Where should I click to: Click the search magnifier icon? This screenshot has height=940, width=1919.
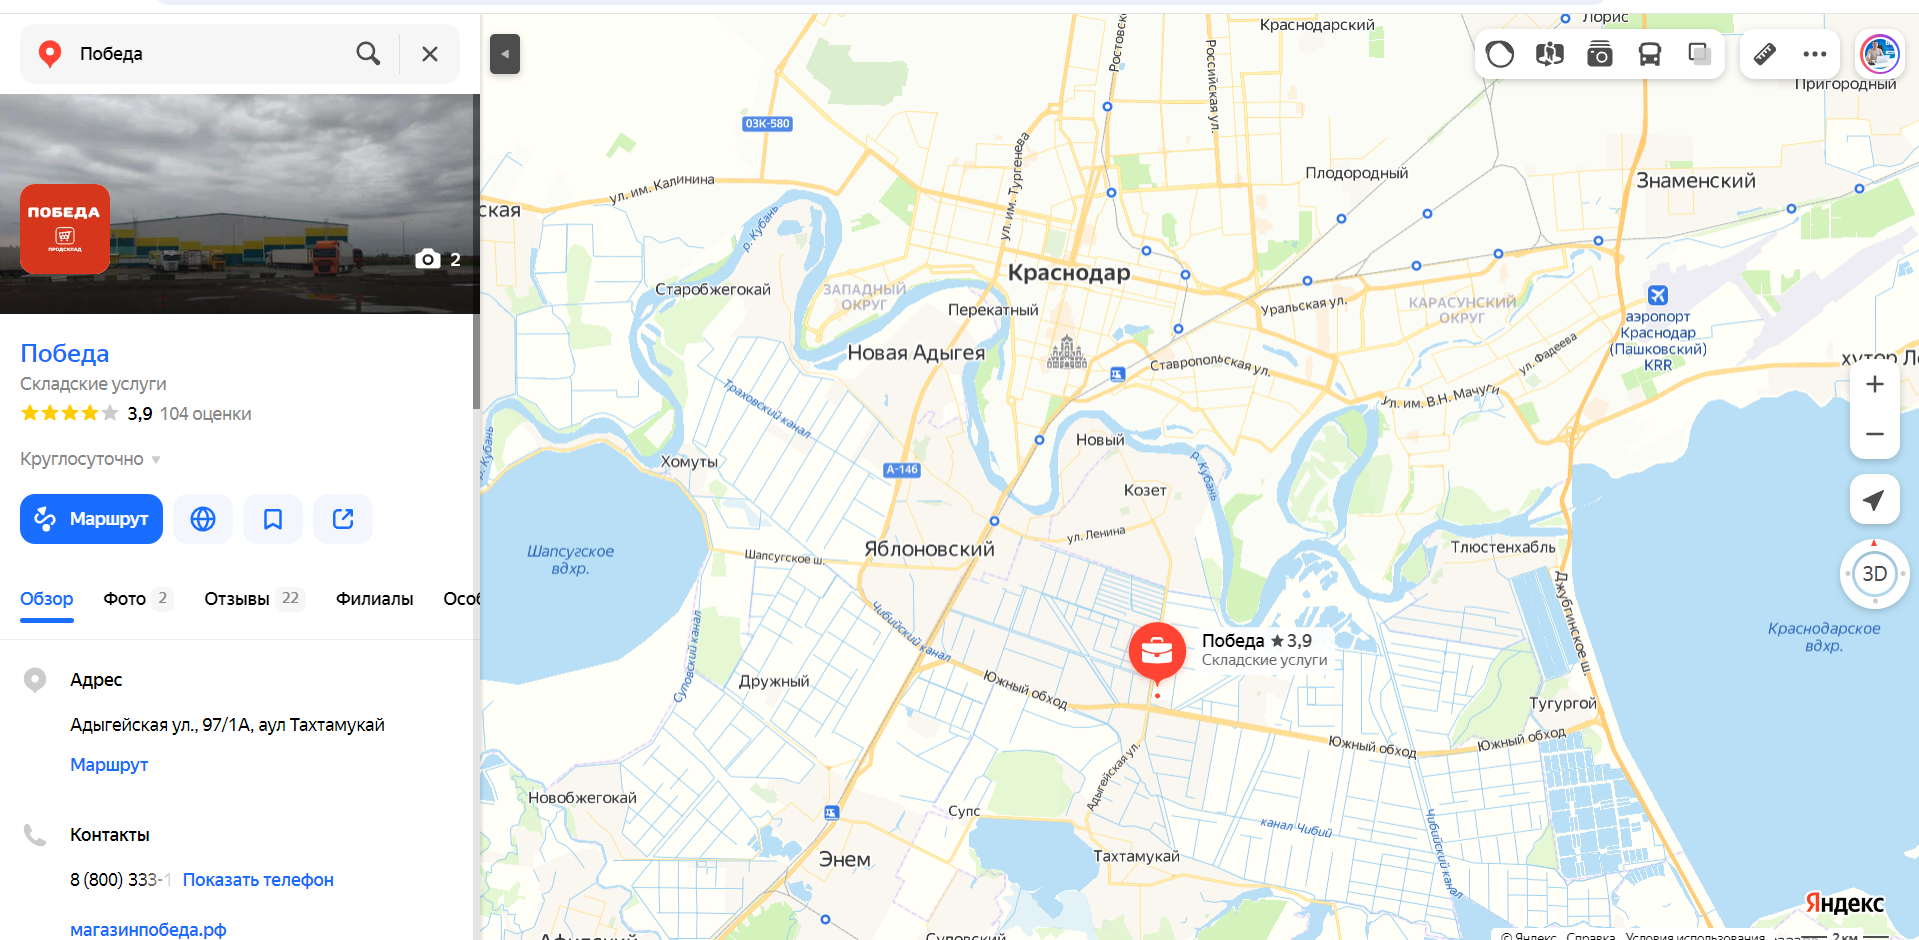click(x=368, y=54)
